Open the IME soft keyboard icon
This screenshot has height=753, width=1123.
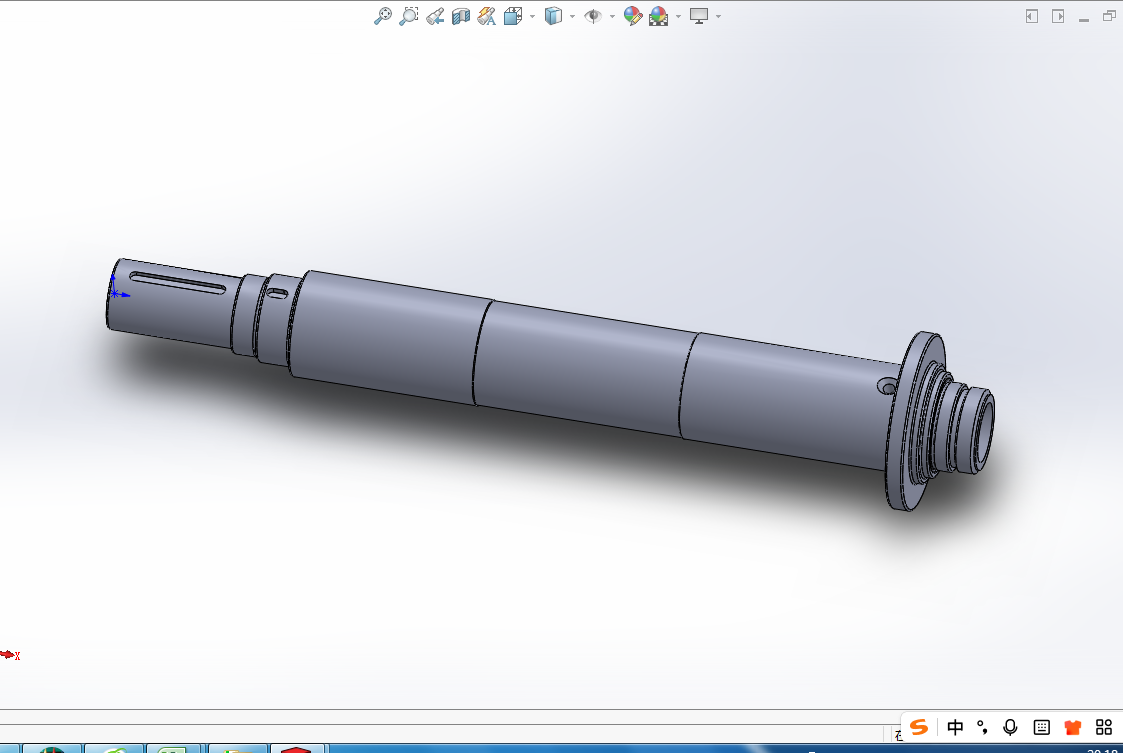[1041, 727]
